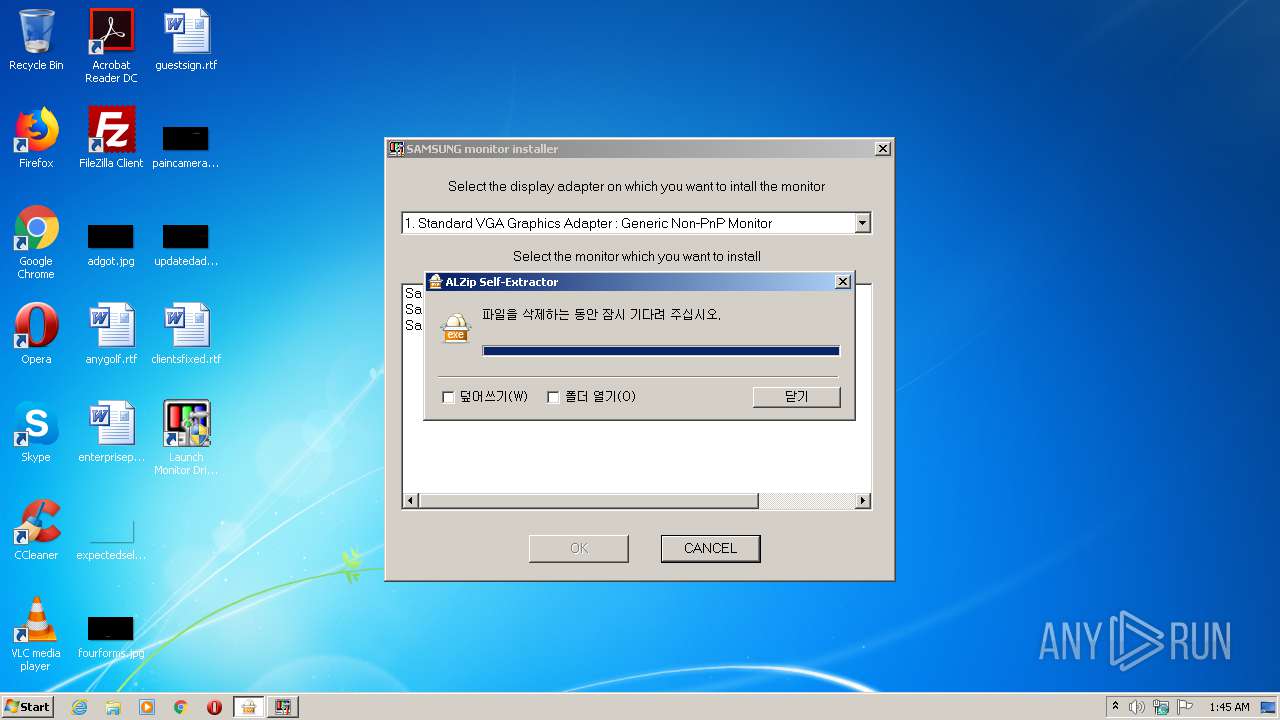
Task: Open FileZilla Client shortcut
Action: (x=111, y=138)
